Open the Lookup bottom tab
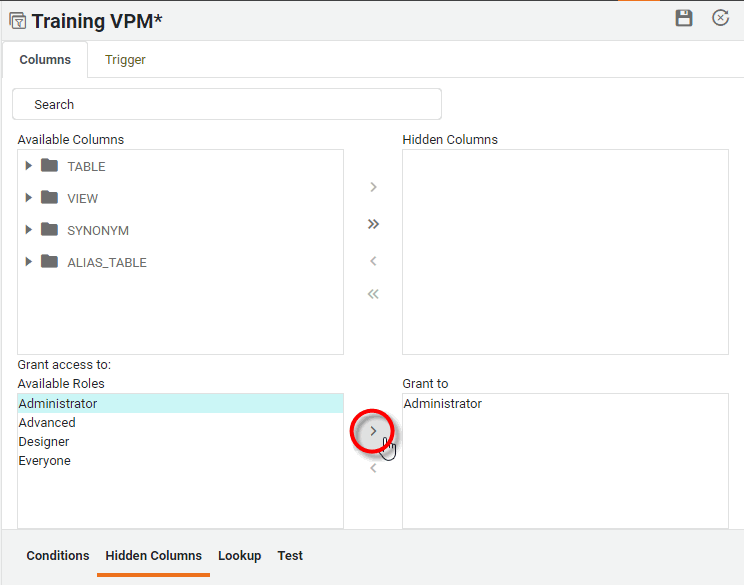 coord(239,556)
